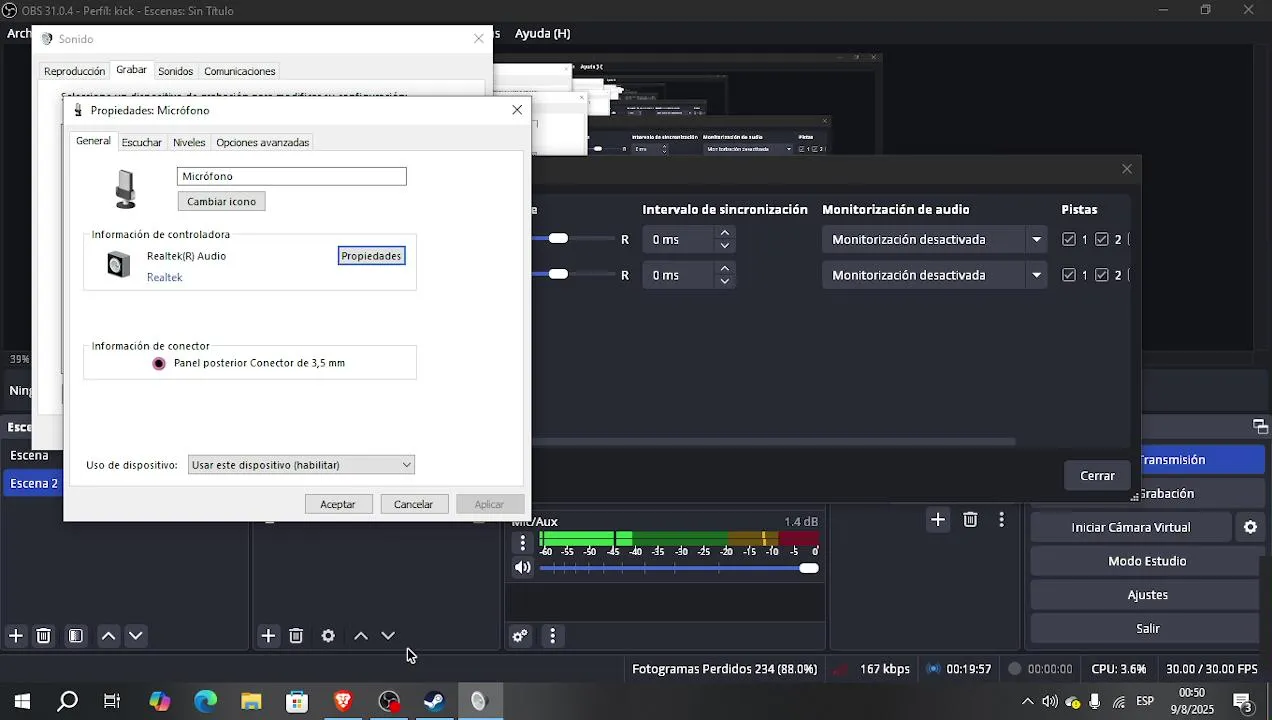Screen dimensions: 1272x720
Task: Open the Uso de dispositivo dropdown
Action: point(301,465)
